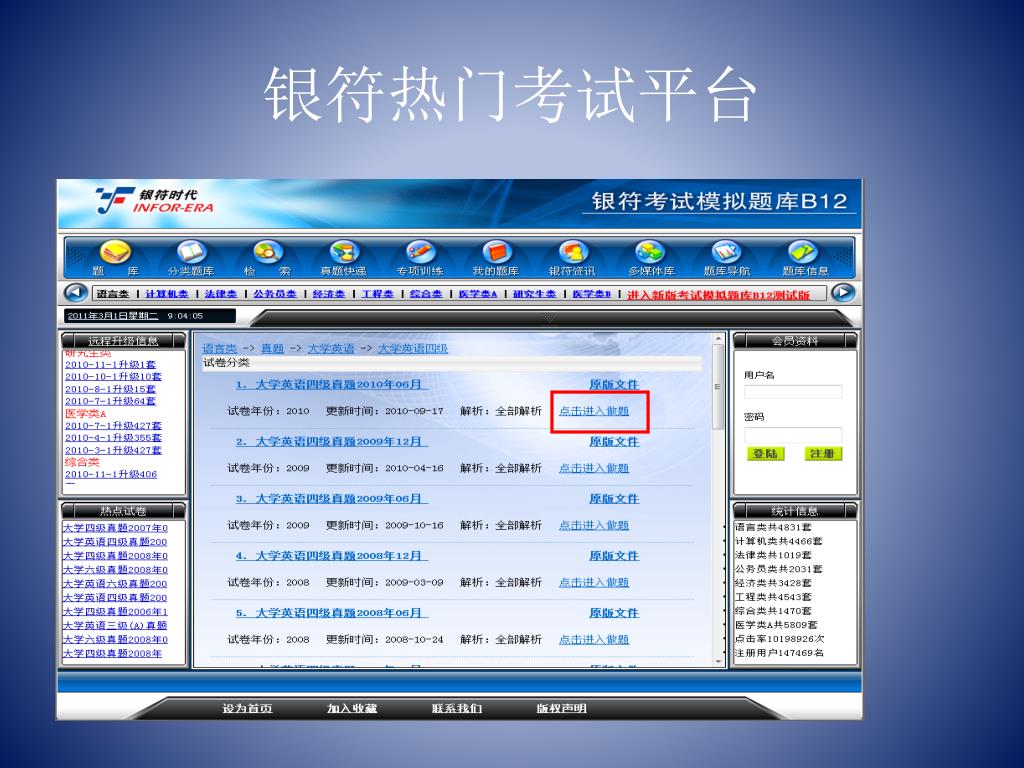Open the 多媒体库 toolbar icon
Viewport: 1024px width, 768px height.
pyautogui.click(x=650, y=258)
